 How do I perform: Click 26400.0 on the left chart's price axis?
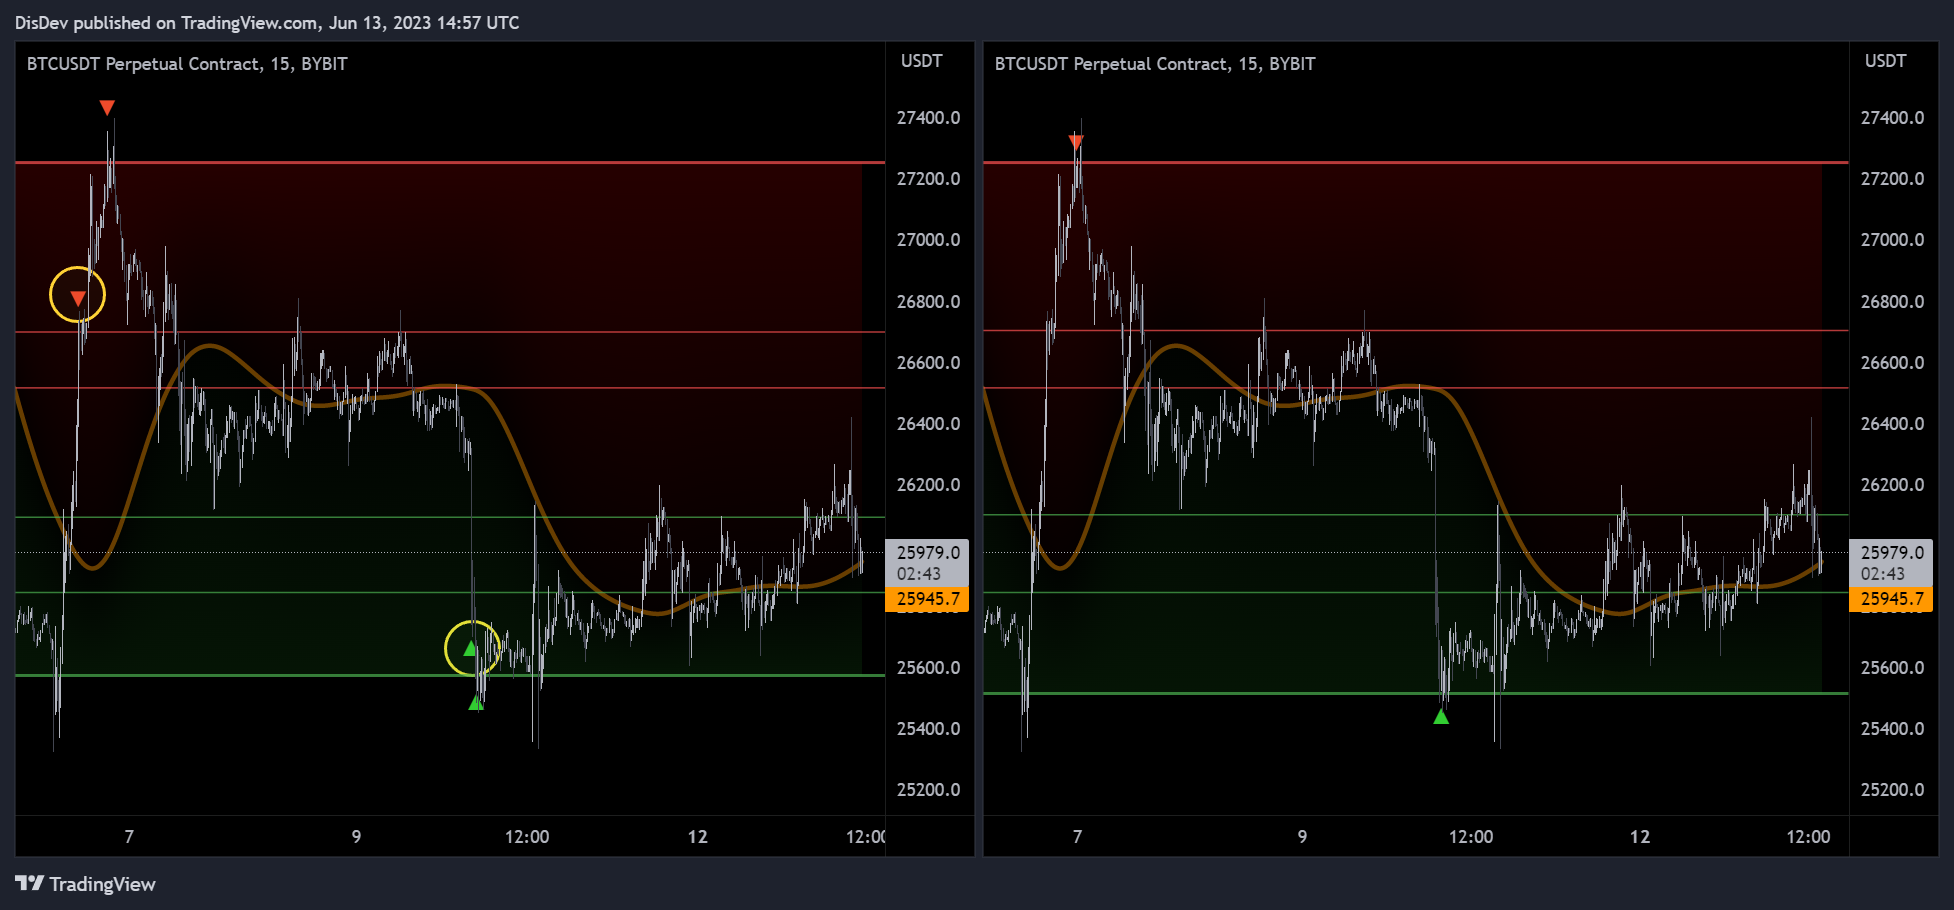pyautogui.click(x=928, y=424)
